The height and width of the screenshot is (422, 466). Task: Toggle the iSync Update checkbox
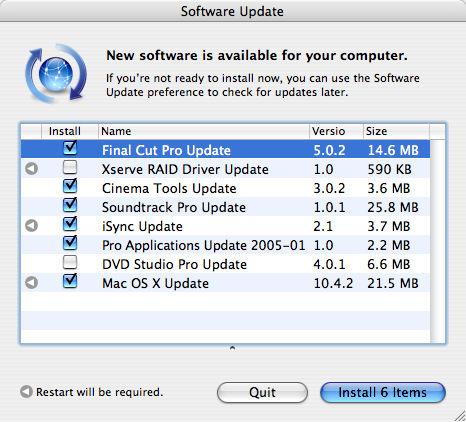(70, 224)
